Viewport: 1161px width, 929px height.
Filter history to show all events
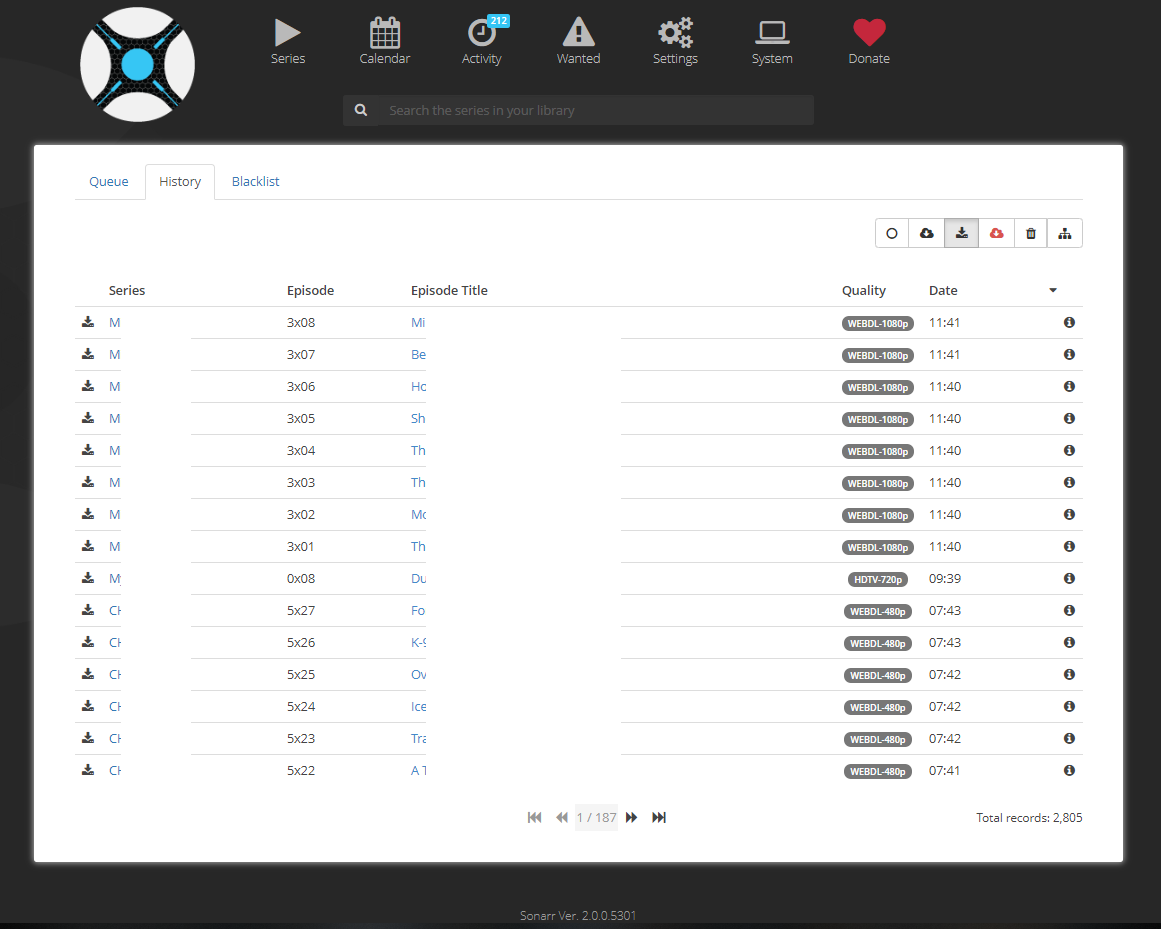tap(892, 233)
